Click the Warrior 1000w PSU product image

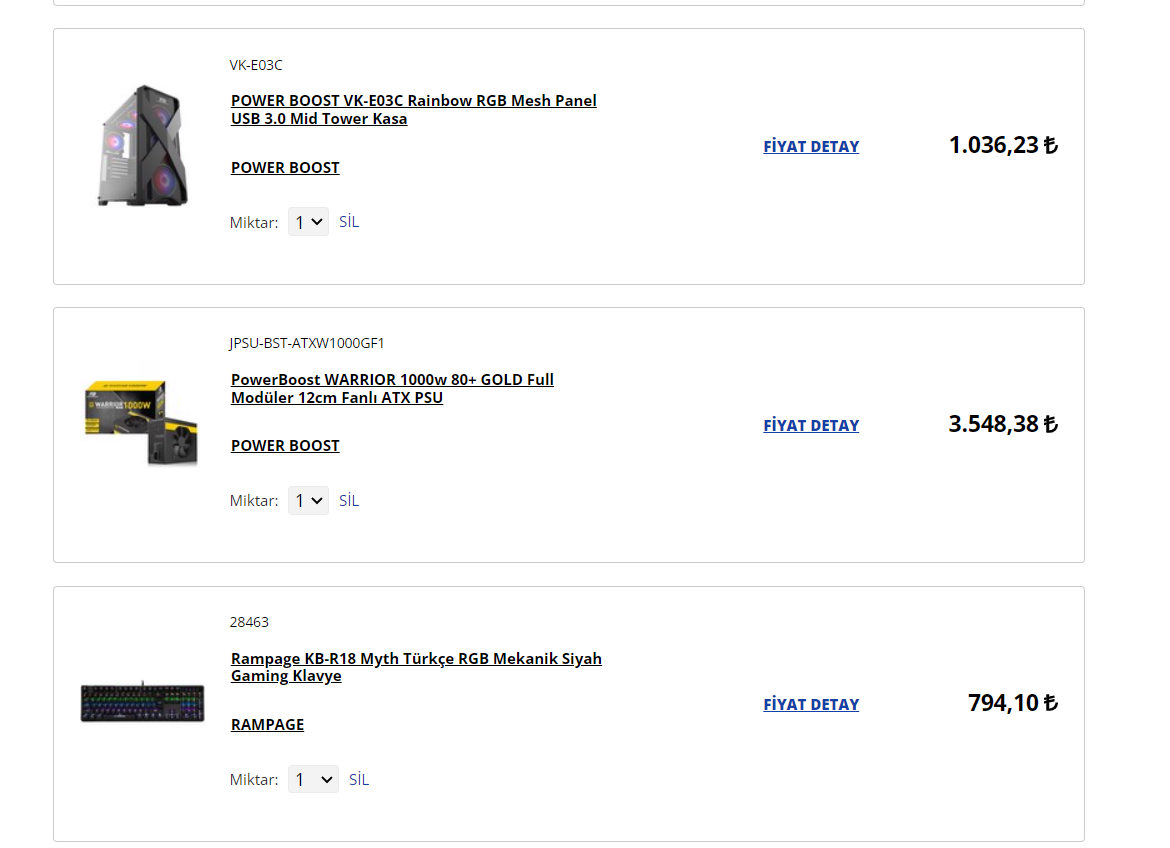(142, 424)
